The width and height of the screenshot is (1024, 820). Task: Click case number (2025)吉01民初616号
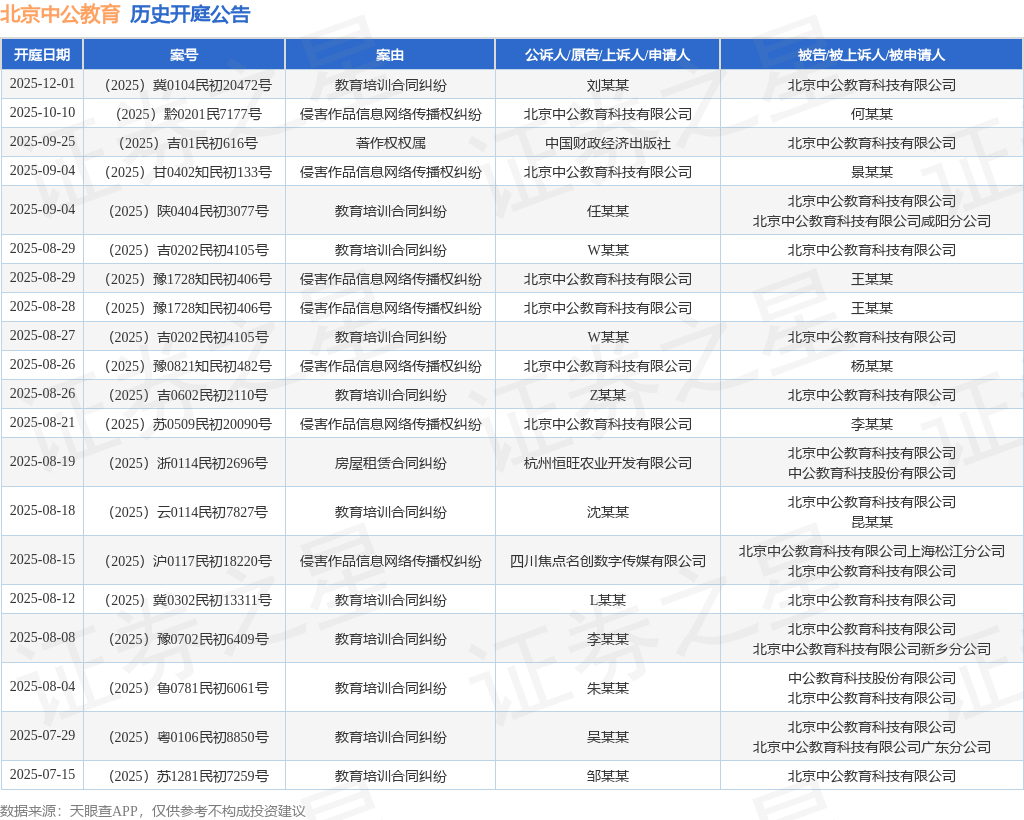187,143
